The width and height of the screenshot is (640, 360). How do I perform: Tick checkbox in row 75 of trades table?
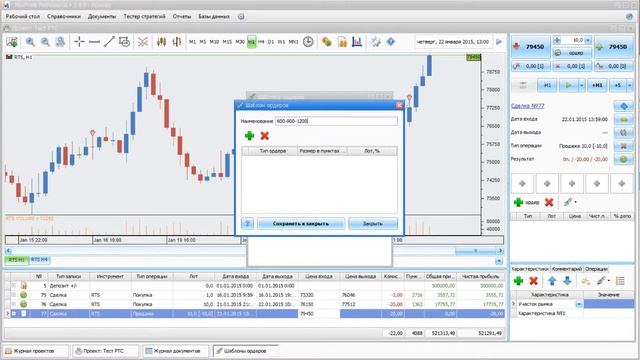pyautogui.click(x=14, y=295)
